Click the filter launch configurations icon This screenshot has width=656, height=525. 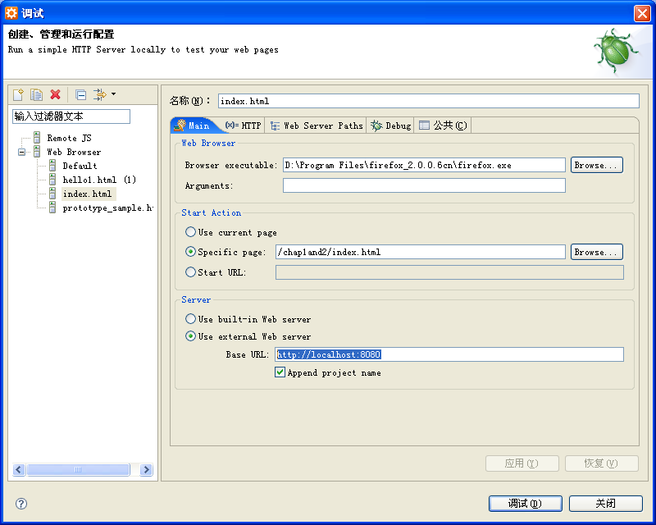(100, 95)
